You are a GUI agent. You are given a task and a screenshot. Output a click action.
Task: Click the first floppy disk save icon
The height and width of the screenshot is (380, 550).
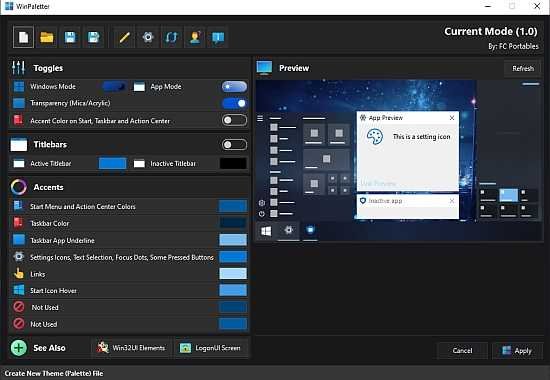tap(70, 37)
